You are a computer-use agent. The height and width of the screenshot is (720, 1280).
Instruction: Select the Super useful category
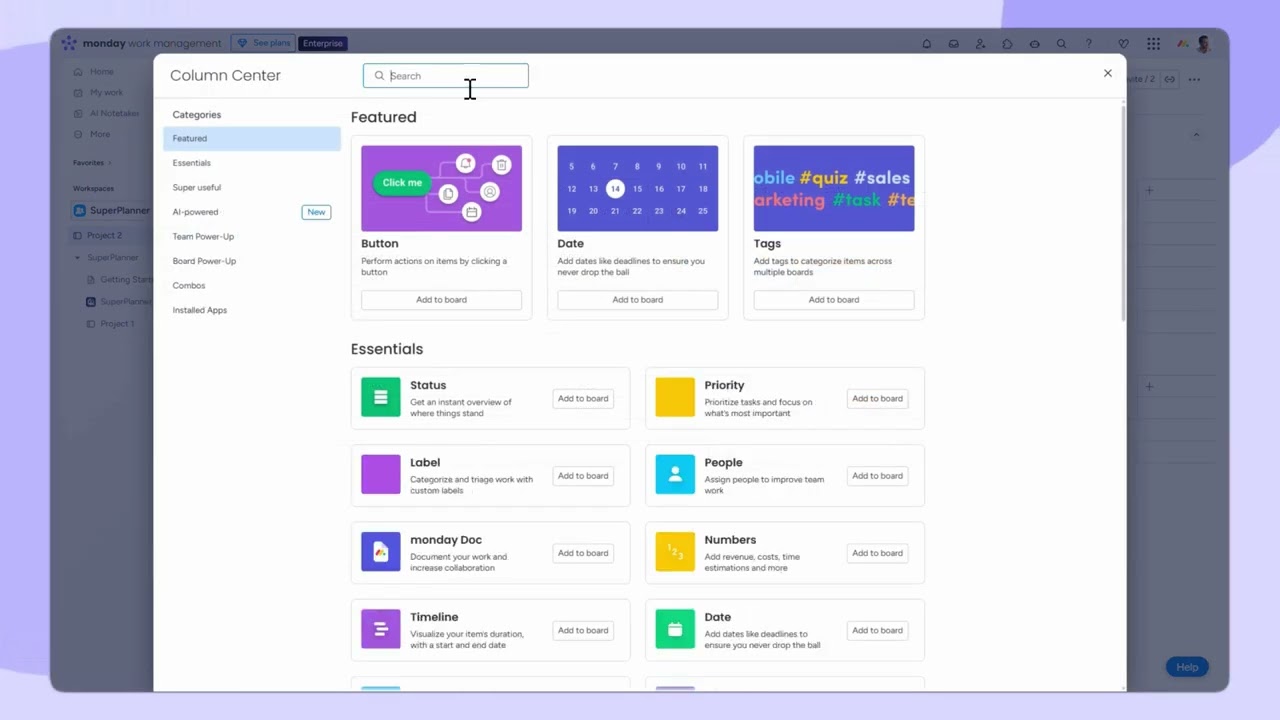(x=252, y=188)
